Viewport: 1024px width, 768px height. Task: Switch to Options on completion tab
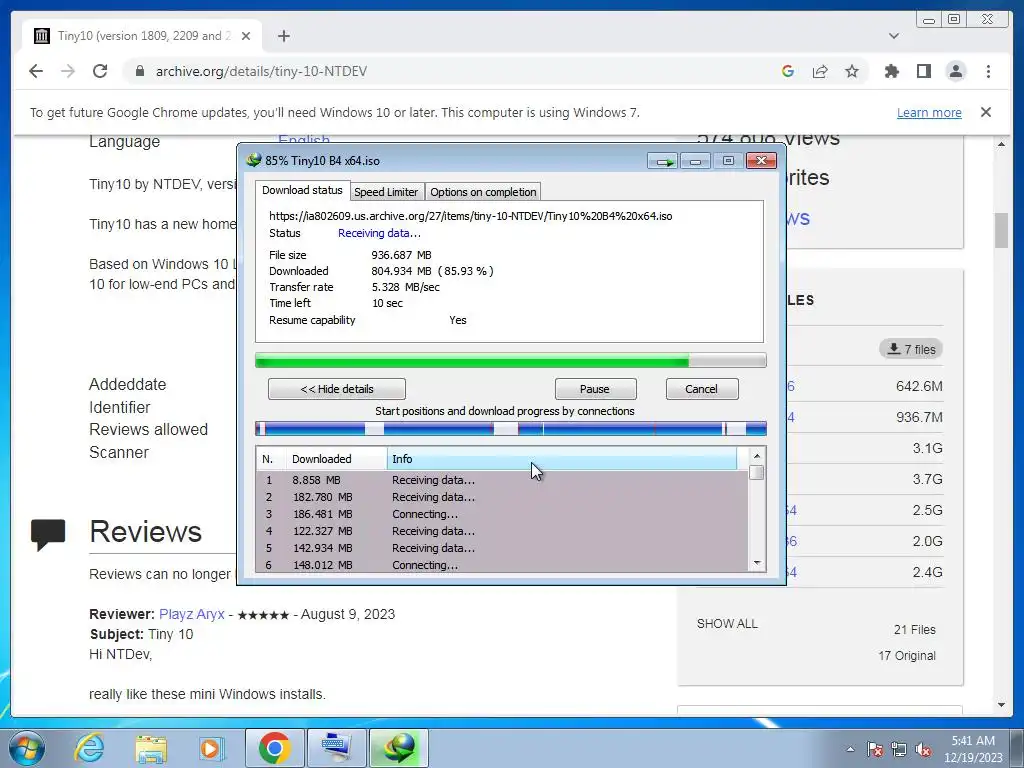point(483,192)
